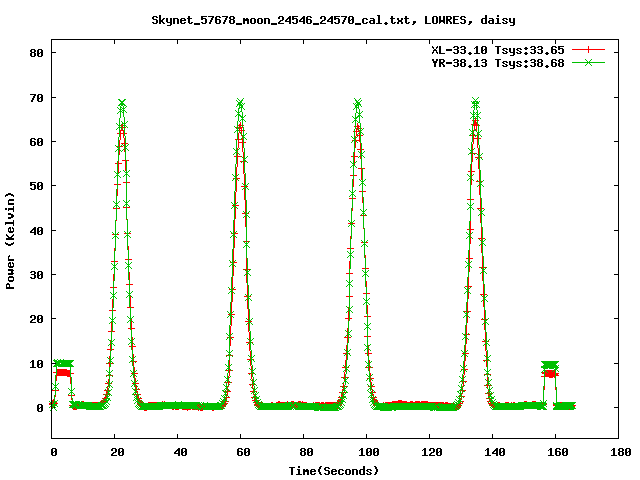Click the y-axis tick label 30
Screen dimensions: 640x480
click(x=36, y=275)
